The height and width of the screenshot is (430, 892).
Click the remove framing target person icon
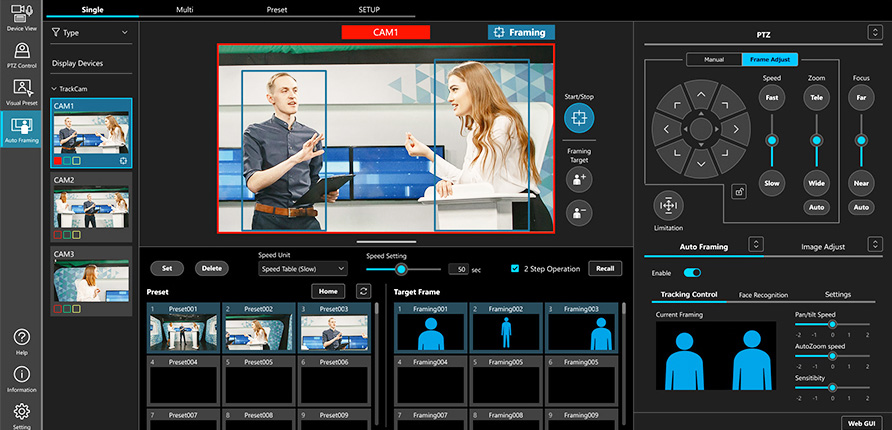point(578,212)
